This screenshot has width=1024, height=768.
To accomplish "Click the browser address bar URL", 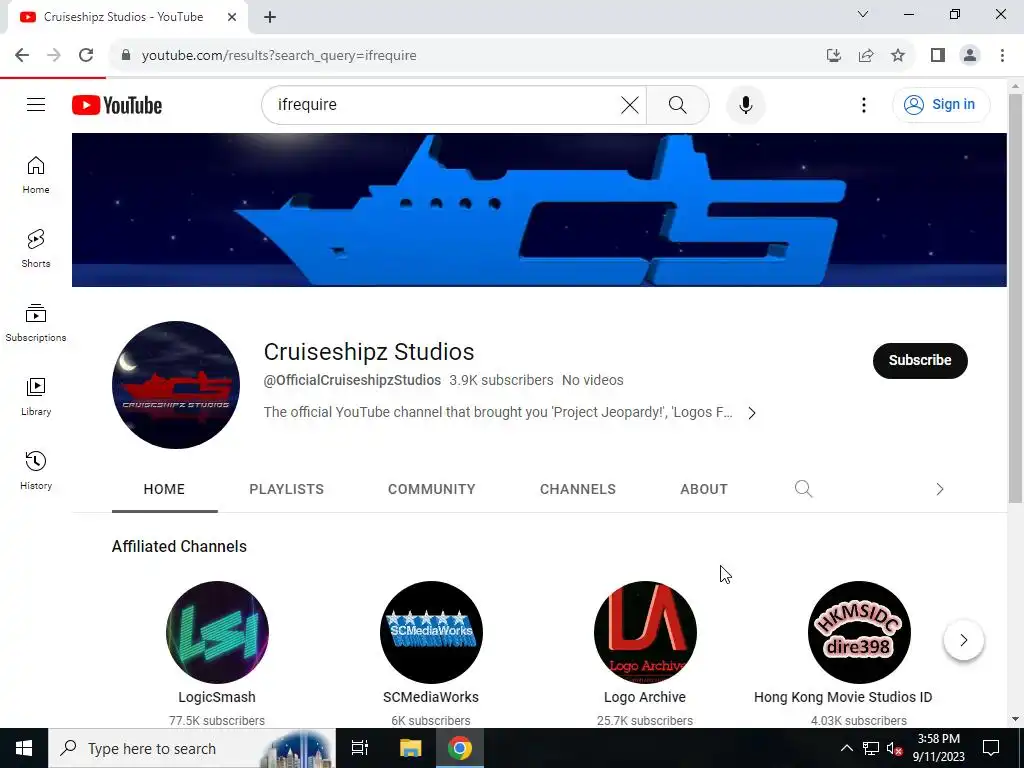I will point(279,56).
